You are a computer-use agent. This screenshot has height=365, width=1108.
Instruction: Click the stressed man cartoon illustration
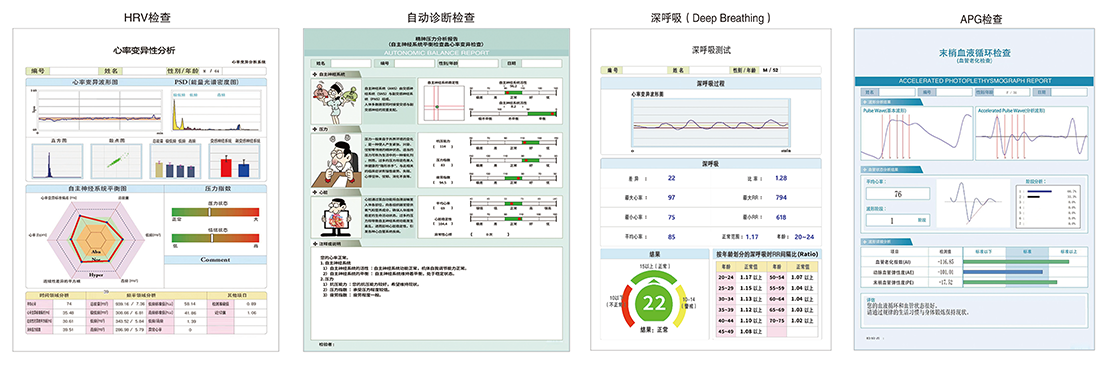335,160
